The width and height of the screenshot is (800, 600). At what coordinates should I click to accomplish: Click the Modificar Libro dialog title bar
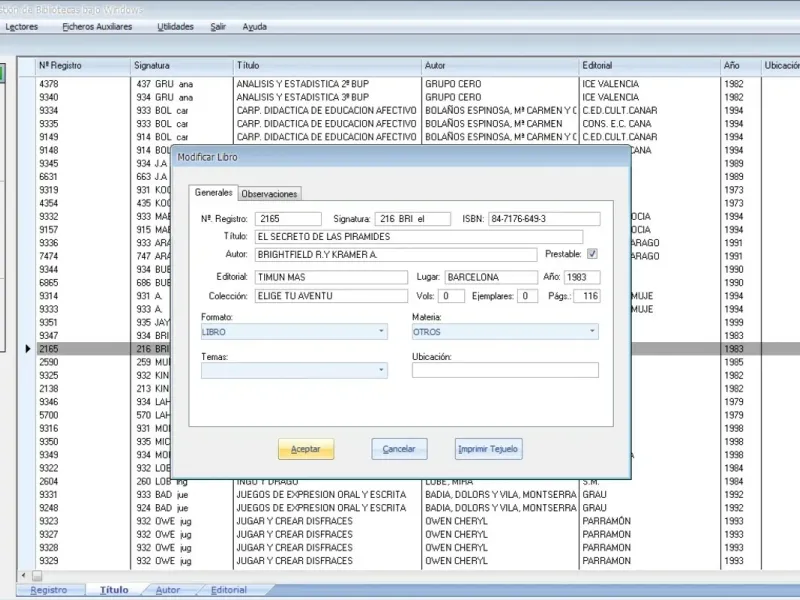(x=401, y=157)
